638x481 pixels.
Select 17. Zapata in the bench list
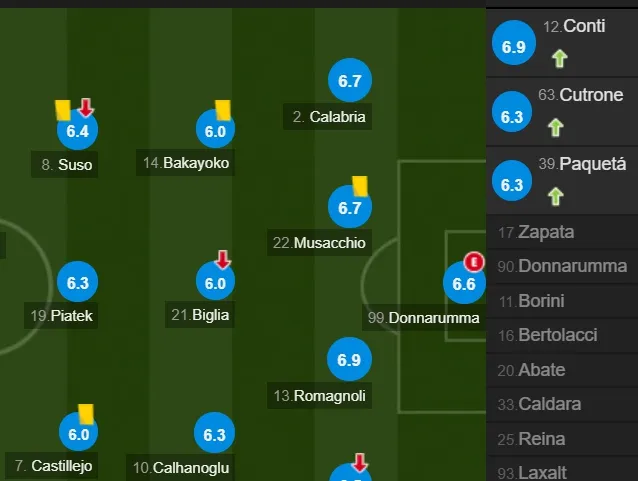coord(562,232)
